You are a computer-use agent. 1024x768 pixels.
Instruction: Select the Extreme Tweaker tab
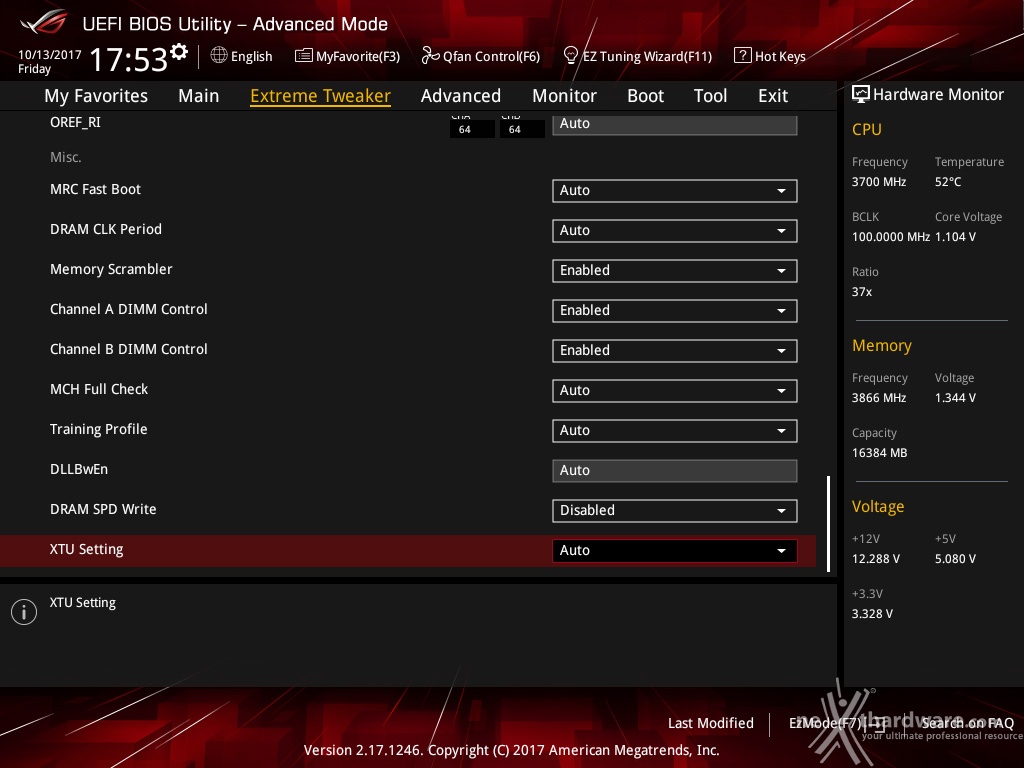(321, 96)
